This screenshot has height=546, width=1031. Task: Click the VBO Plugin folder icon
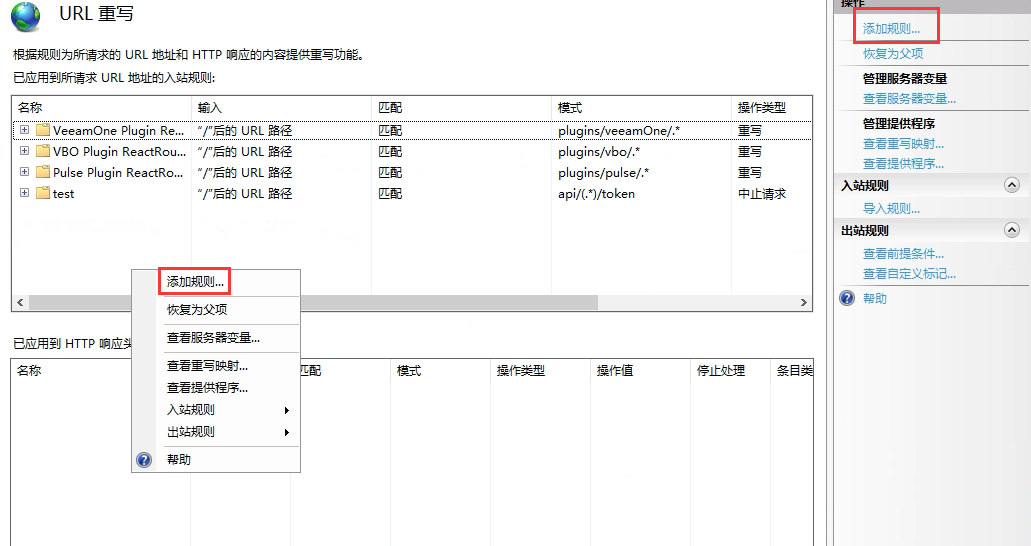tap(43, 151)
